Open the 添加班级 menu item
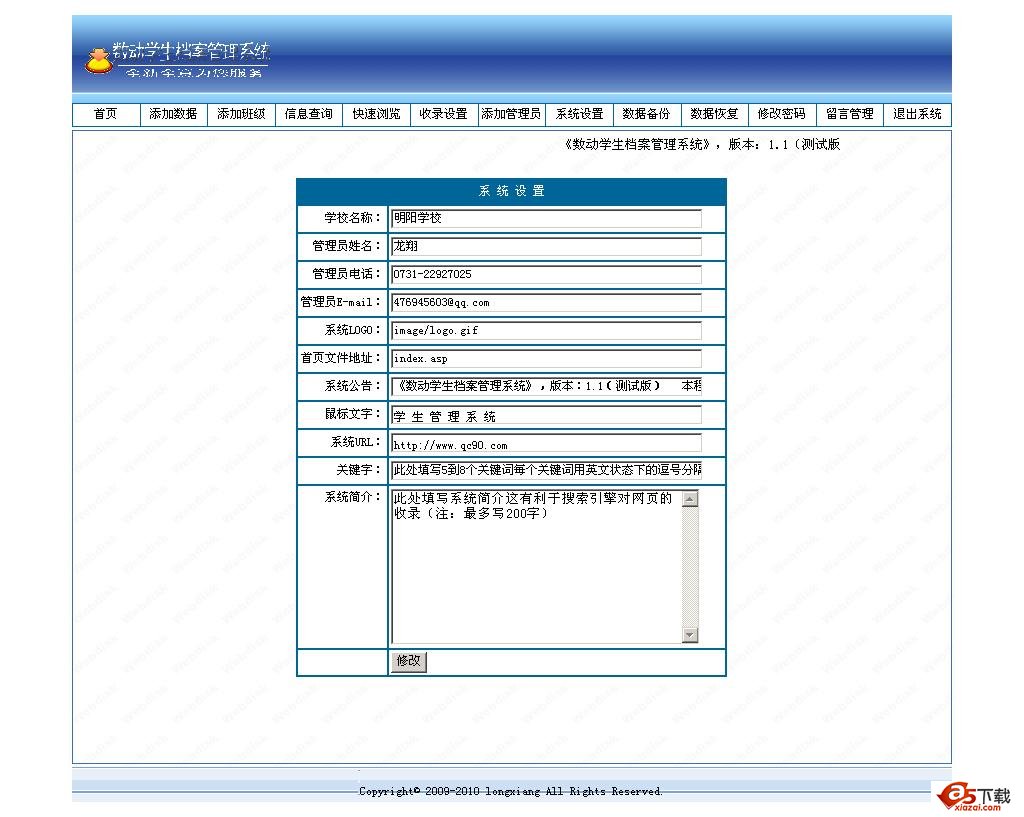 241,114
